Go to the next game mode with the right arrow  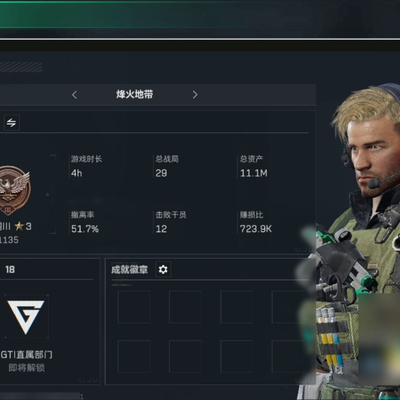click(x=195, y=95)
